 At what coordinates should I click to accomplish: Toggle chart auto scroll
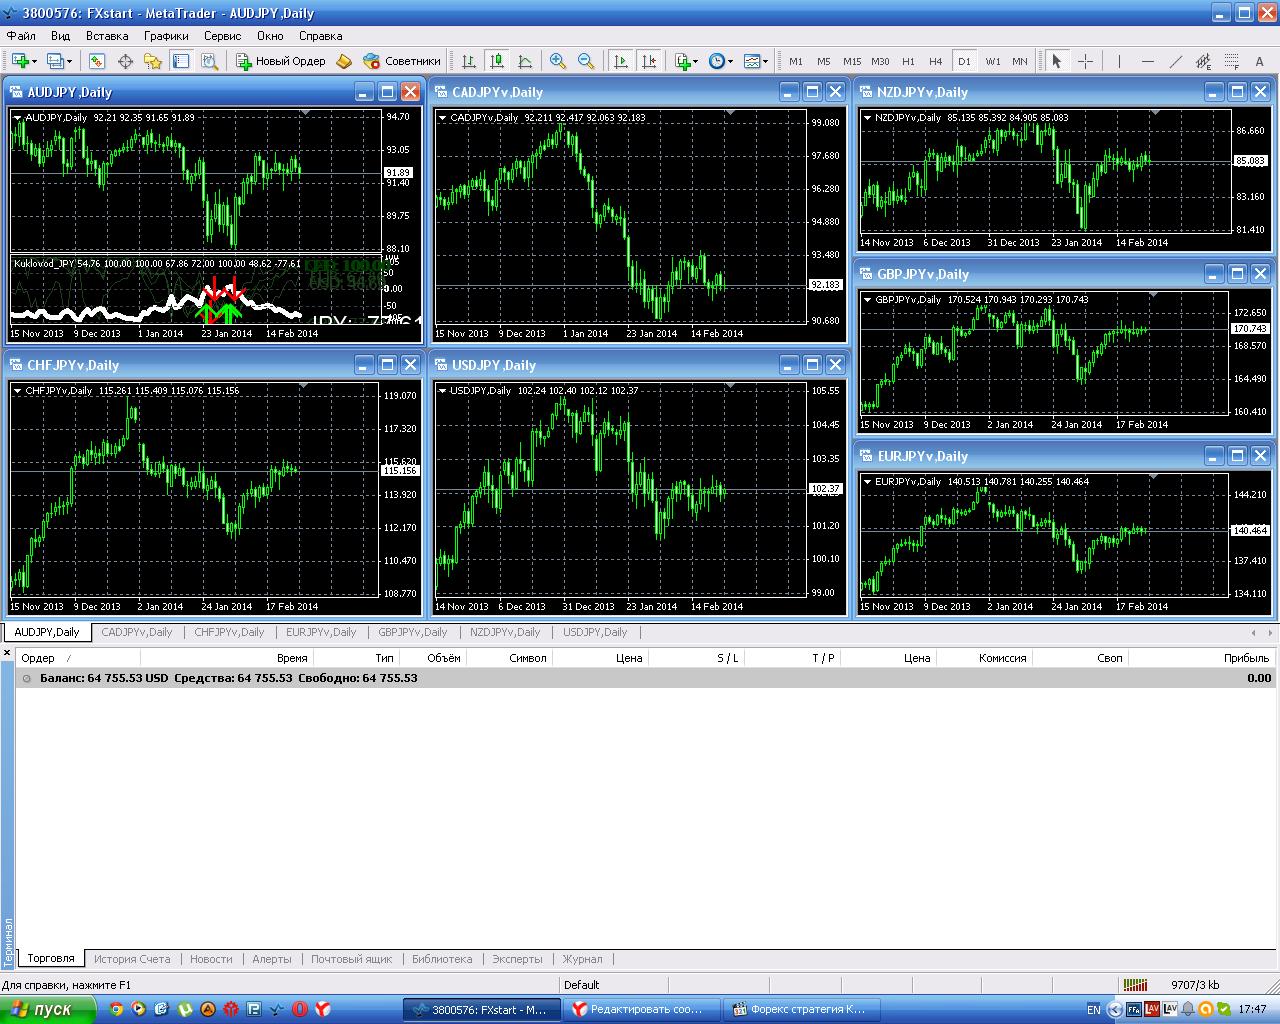tap(621, 61)
